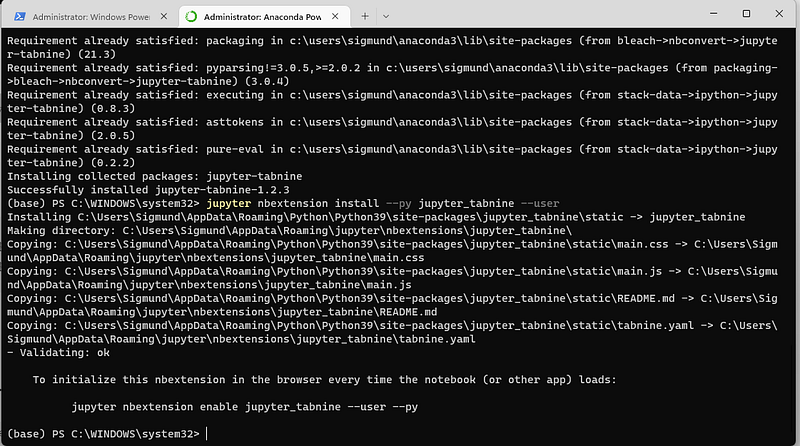Click the 'Copying:' line for main.css

pos(392,251)
